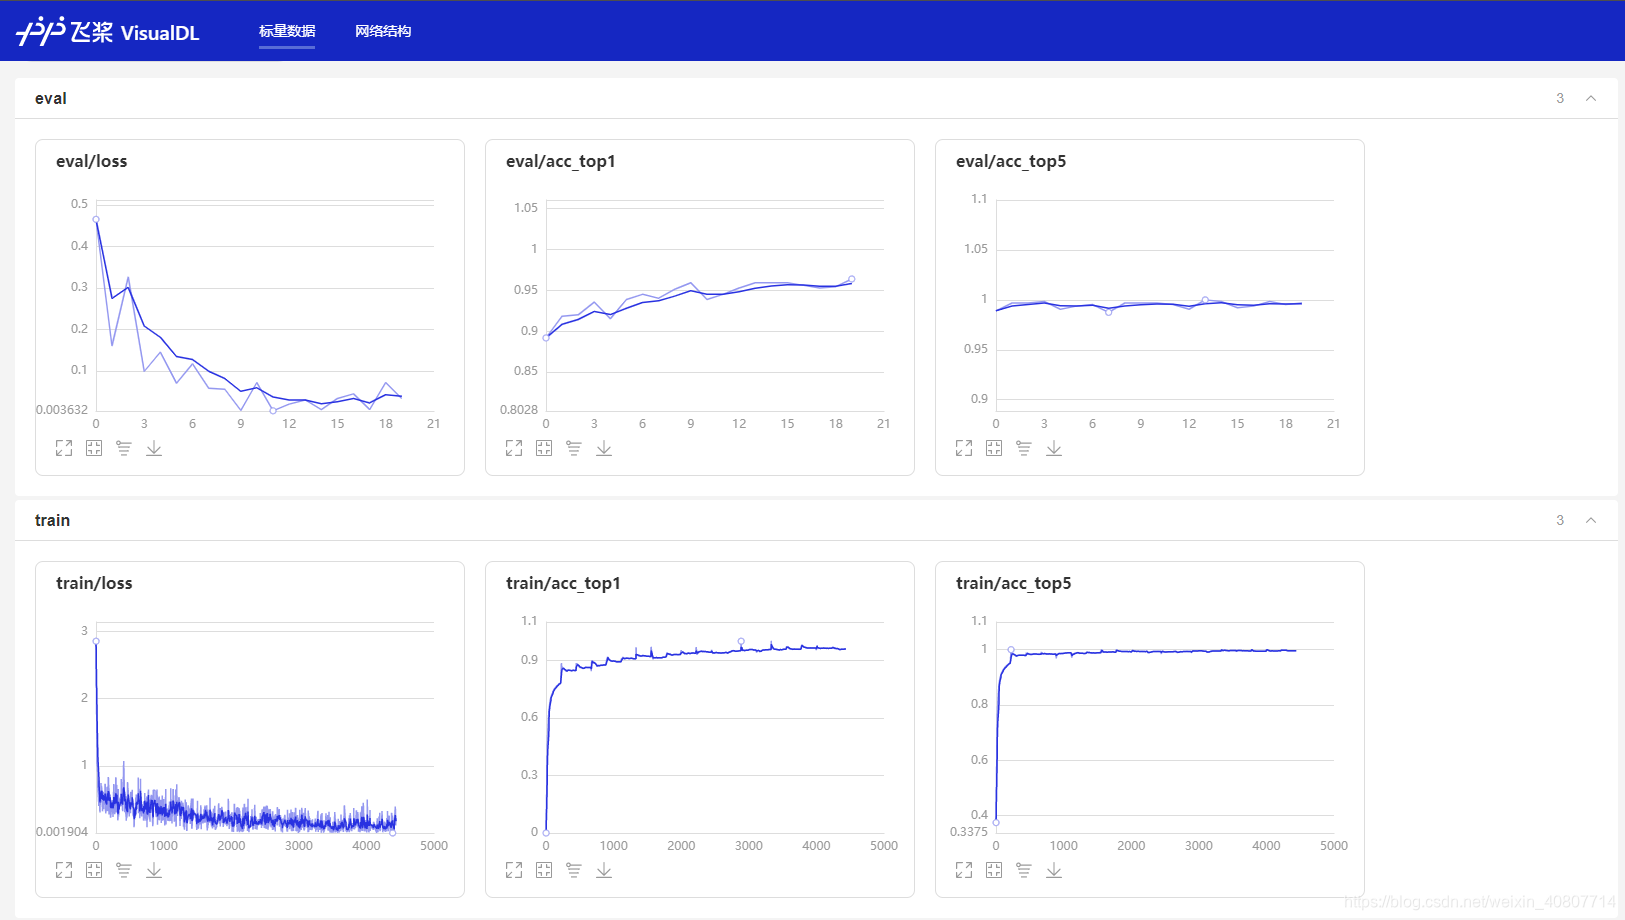Click the 0.8028 value on eval/acc_top1 axis
Screen dimensions: 1625x920
(x=519, y=410)
